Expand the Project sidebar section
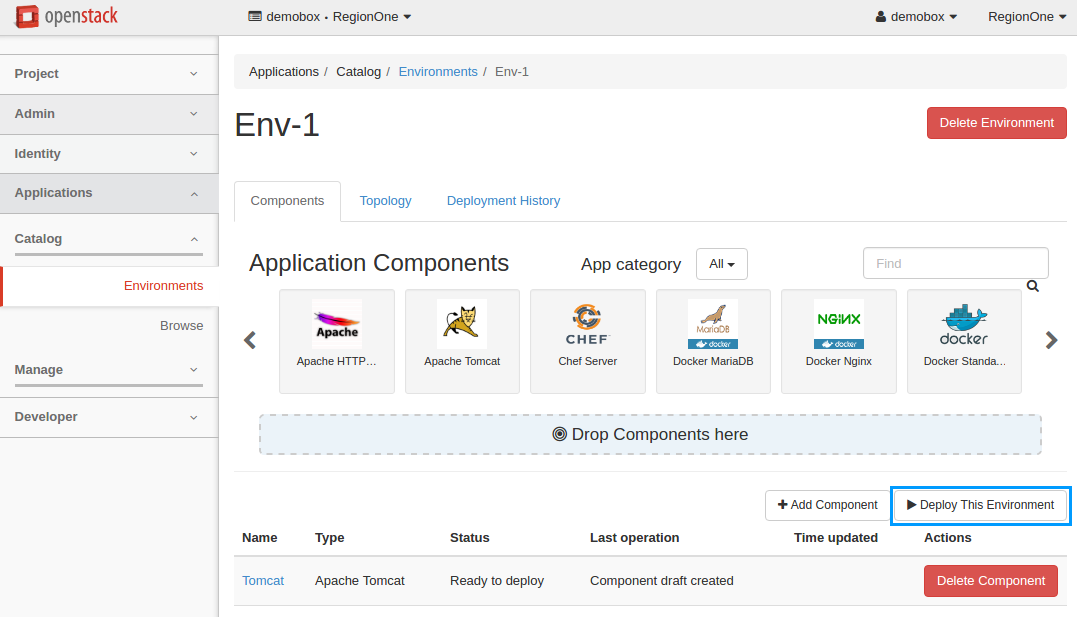 [108, 74]
